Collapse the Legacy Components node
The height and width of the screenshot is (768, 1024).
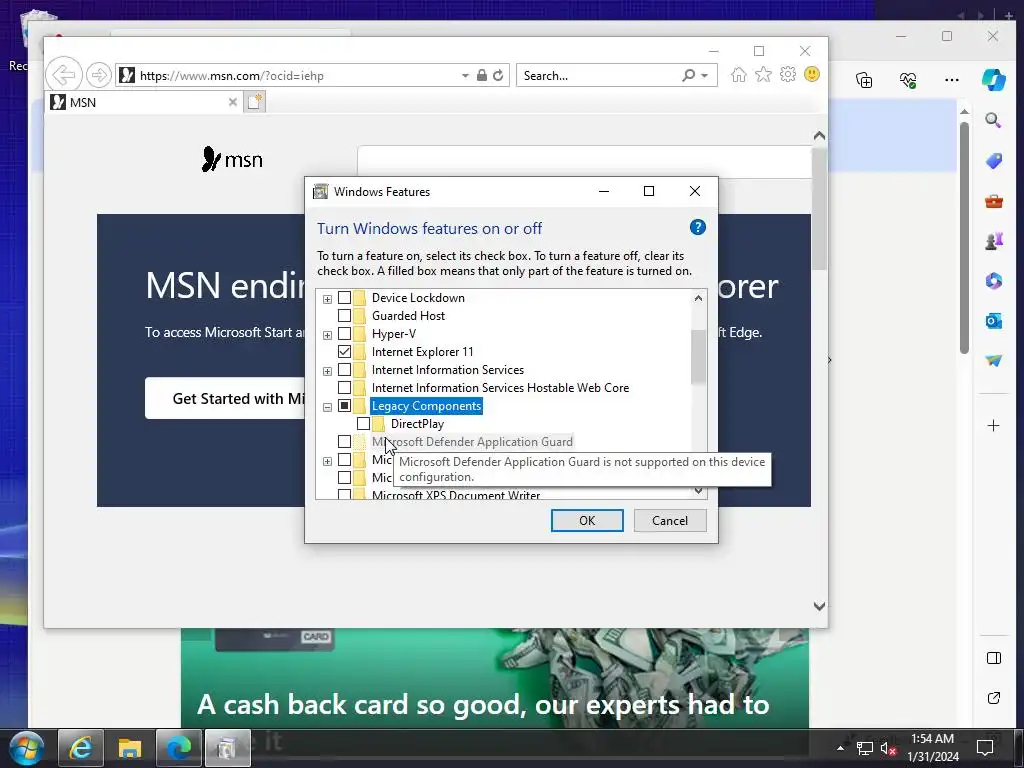327,407
